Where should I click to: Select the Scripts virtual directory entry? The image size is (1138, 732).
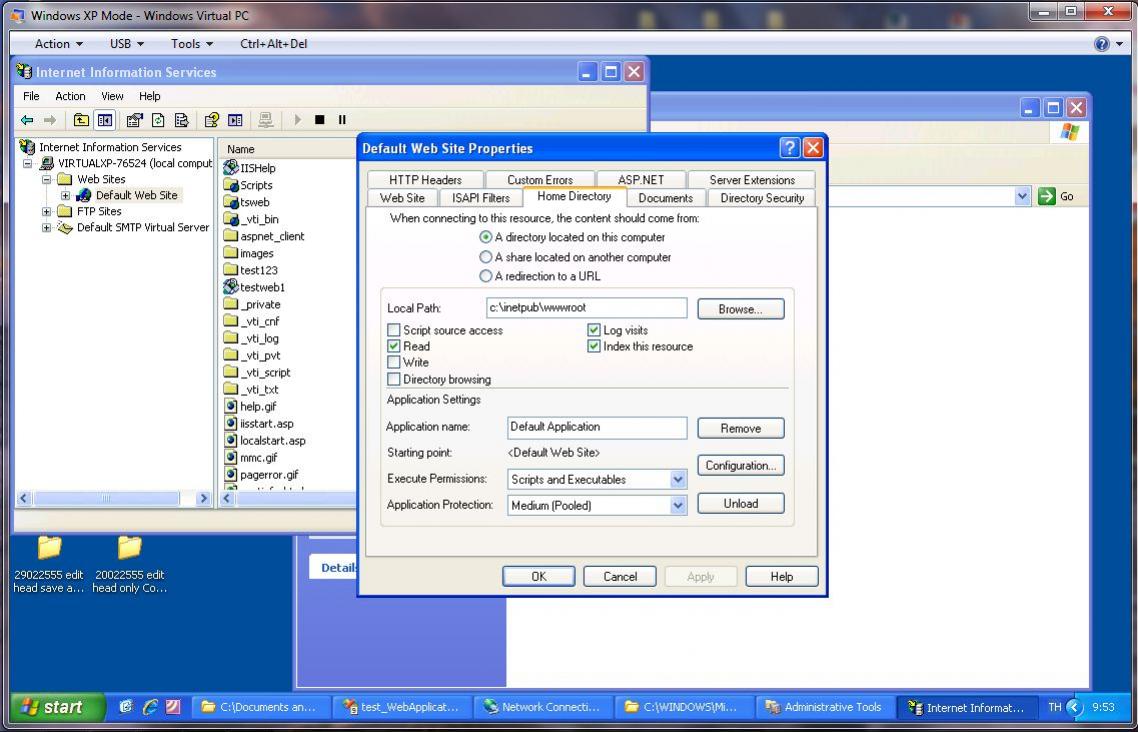[x=249, y=185]
